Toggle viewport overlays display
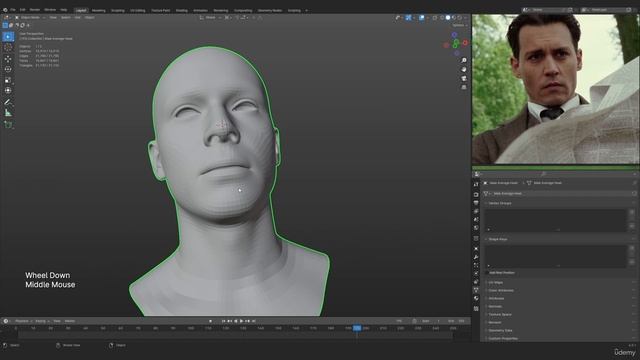 422,18
